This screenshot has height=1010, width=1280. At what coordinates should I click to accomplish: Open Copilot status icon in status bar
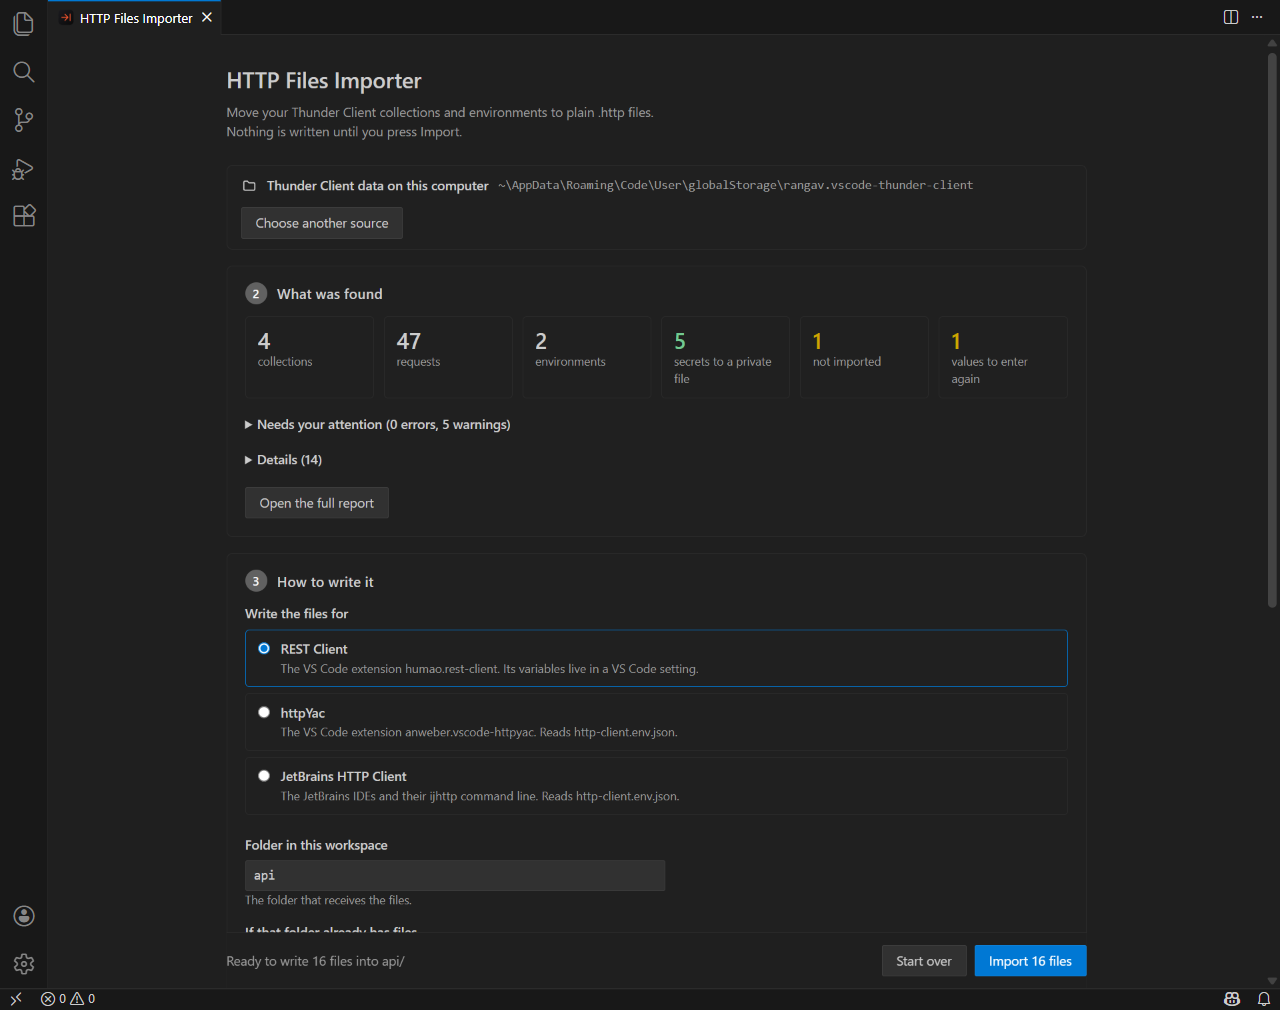[x=1232, y=999]
